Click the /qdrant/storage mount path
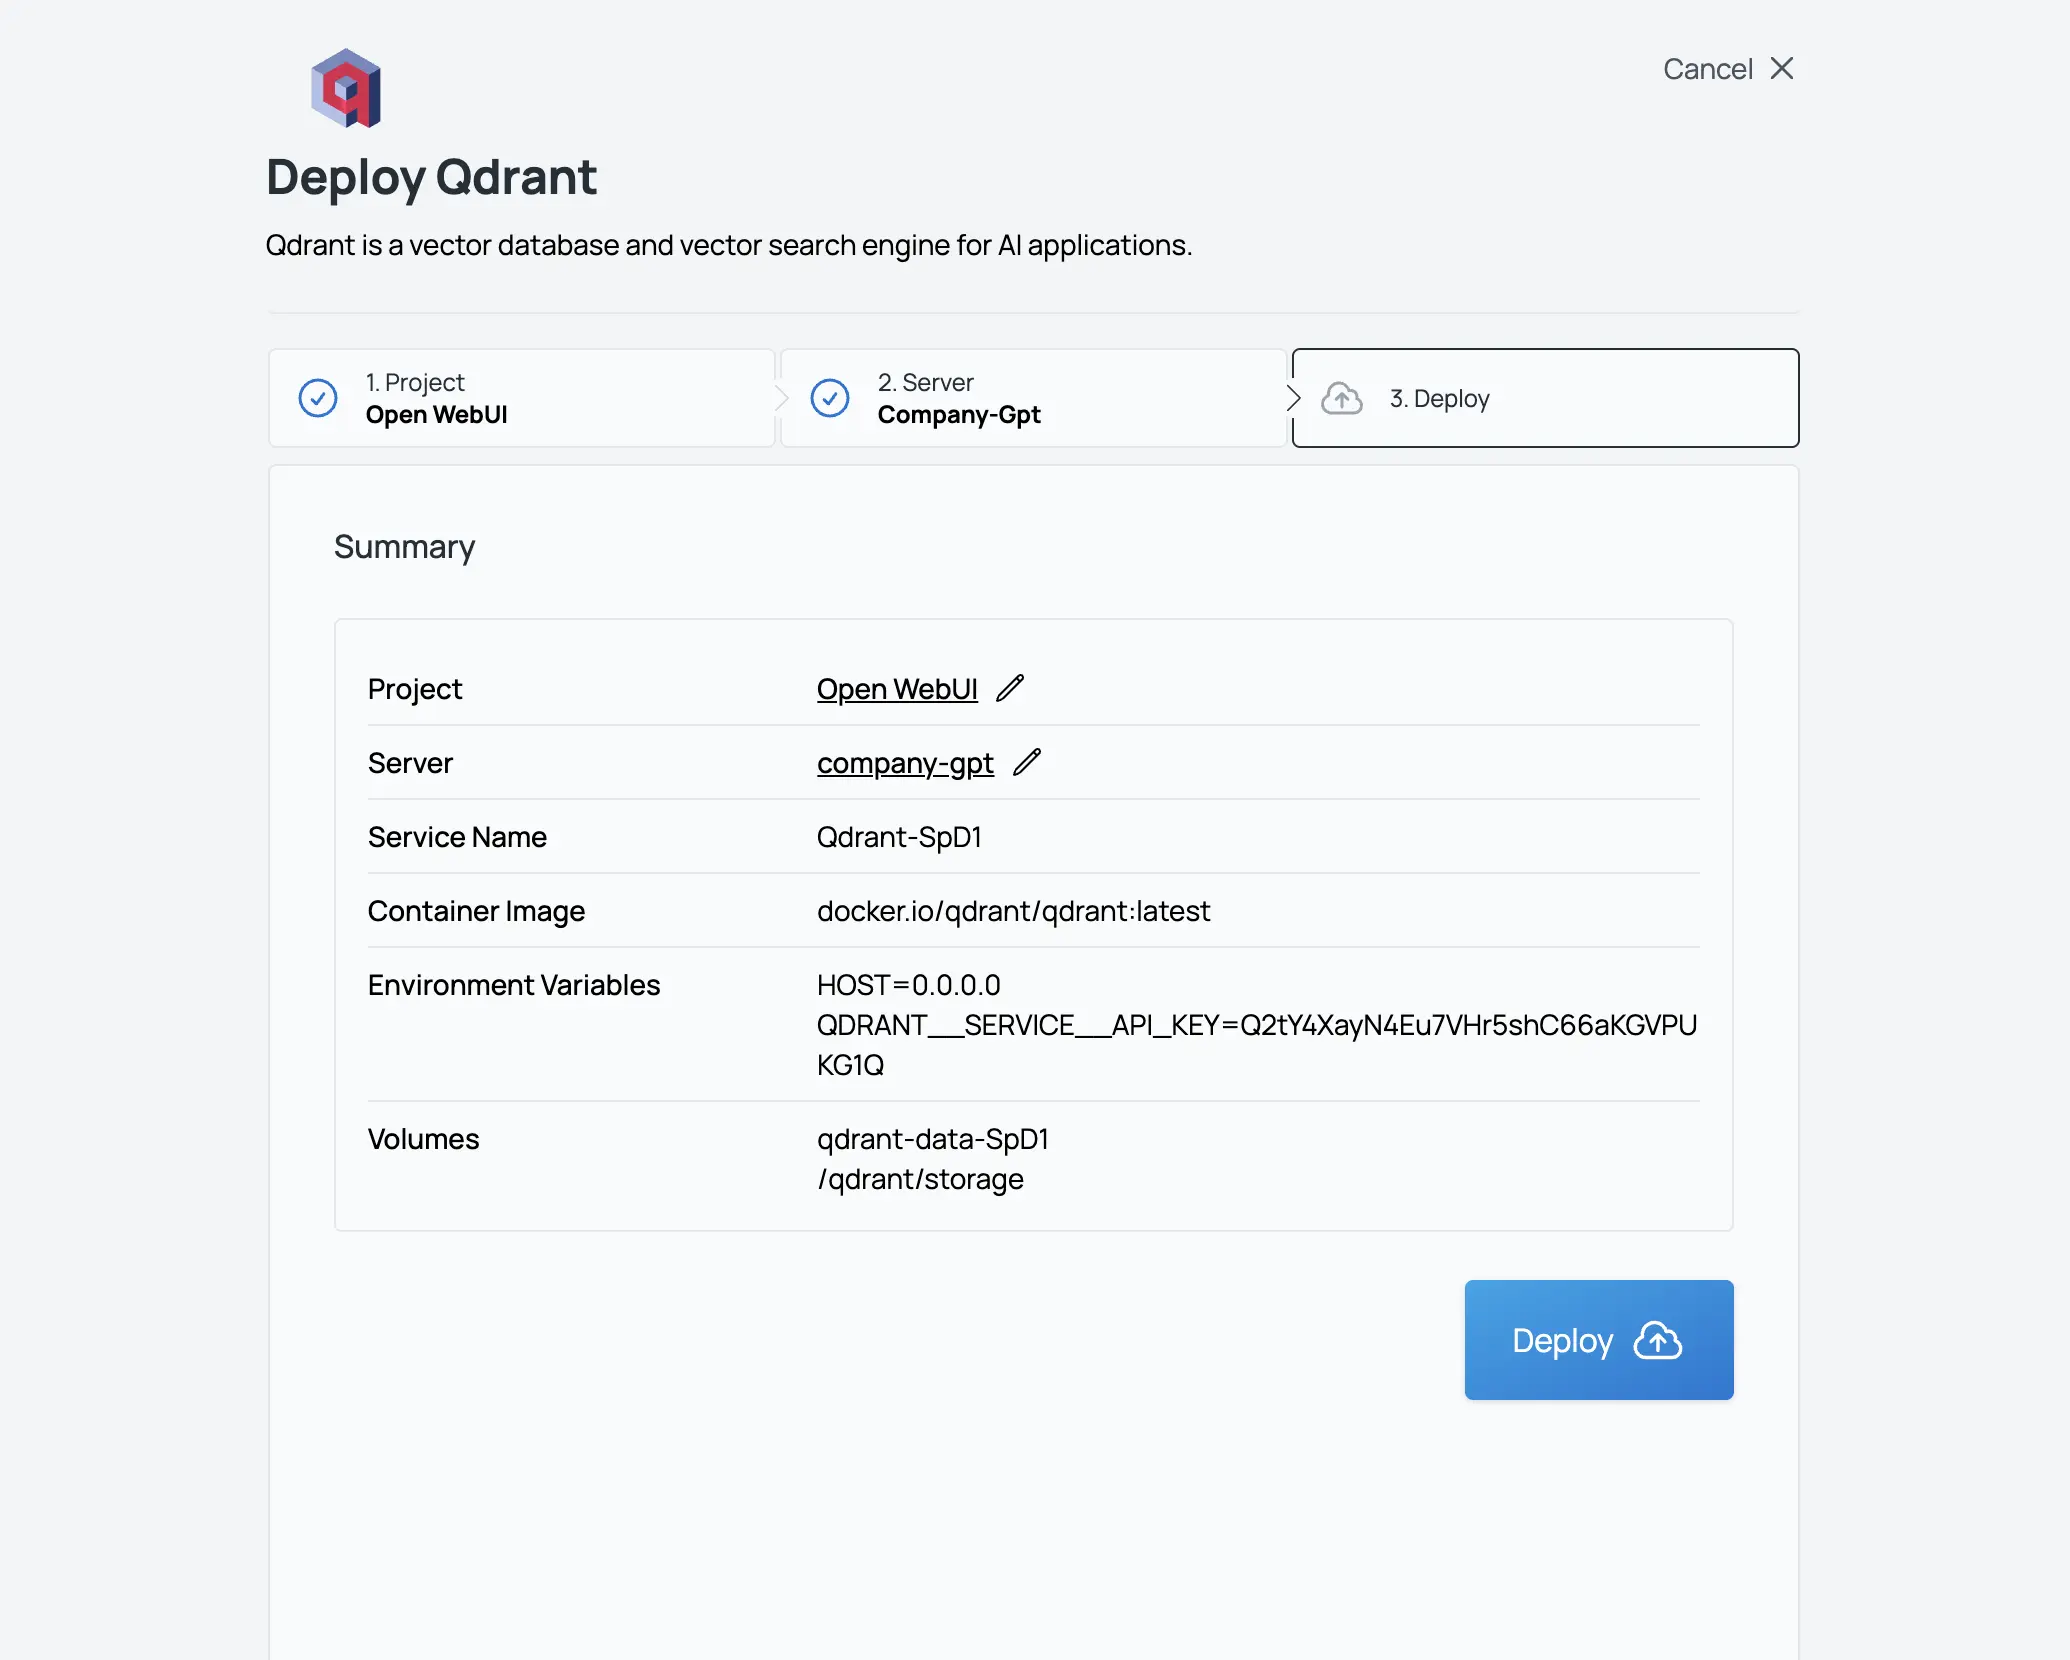 [x=920, y=1179]
